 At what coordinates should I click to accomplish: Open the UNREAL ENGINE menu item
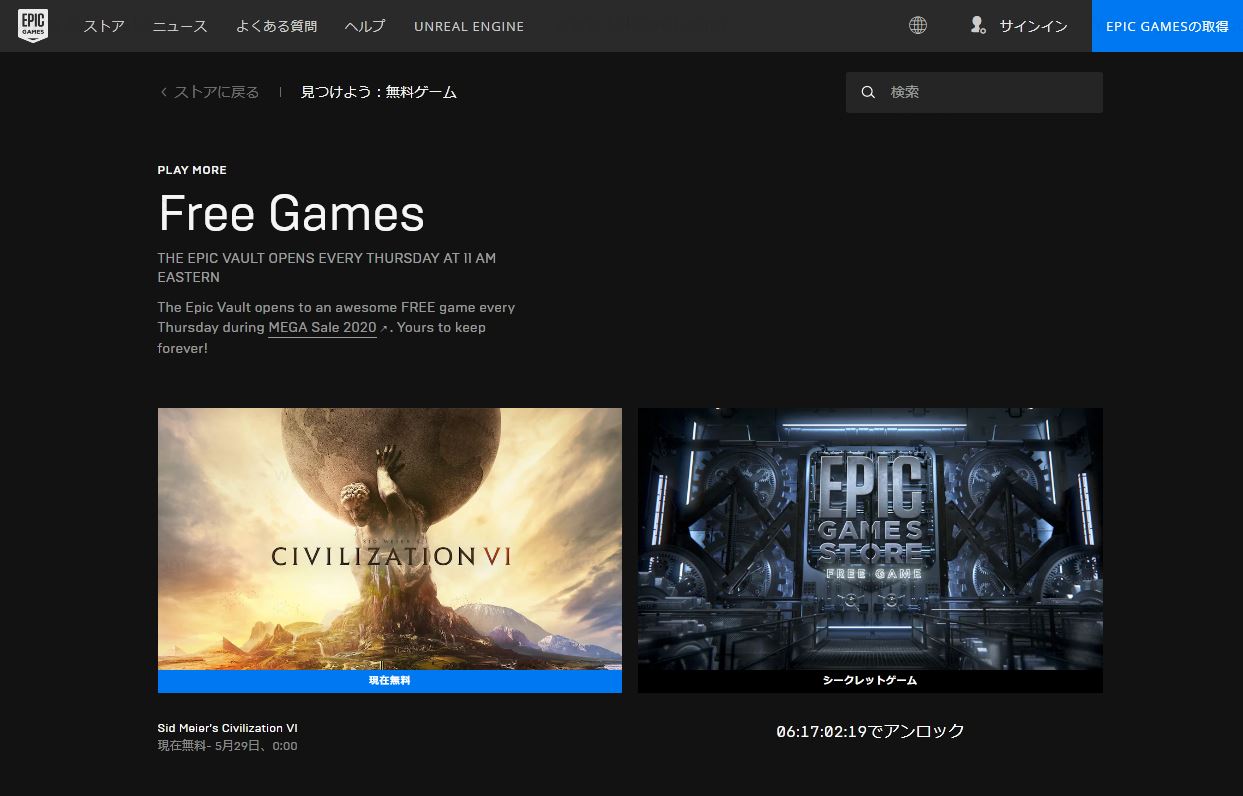469,26
